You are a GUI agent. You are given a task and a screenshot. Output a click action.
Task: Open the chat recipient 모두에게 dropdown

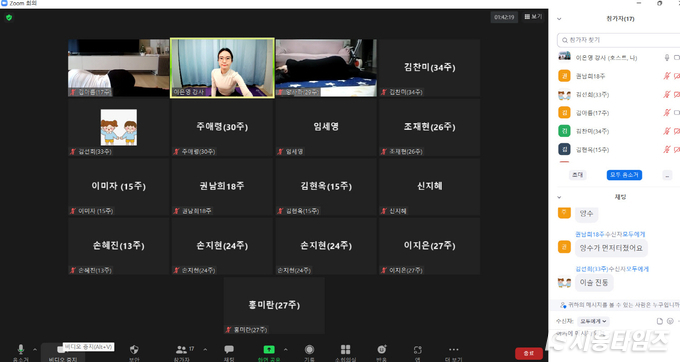[593, 321]
